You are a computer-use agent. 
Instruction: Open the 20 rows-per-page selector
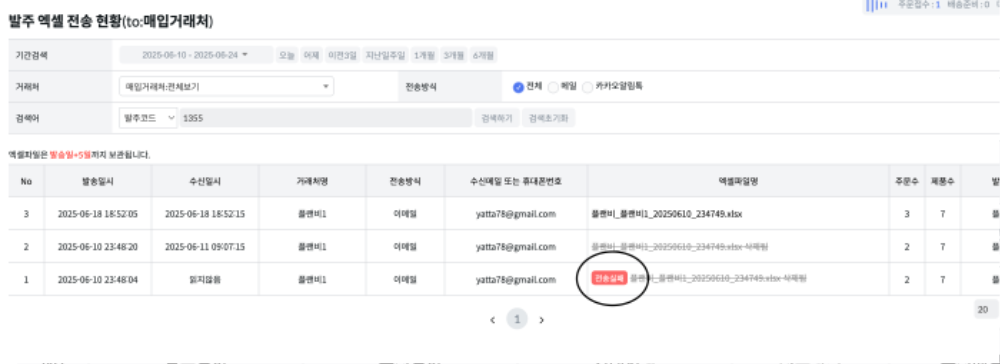click(986, 309)
